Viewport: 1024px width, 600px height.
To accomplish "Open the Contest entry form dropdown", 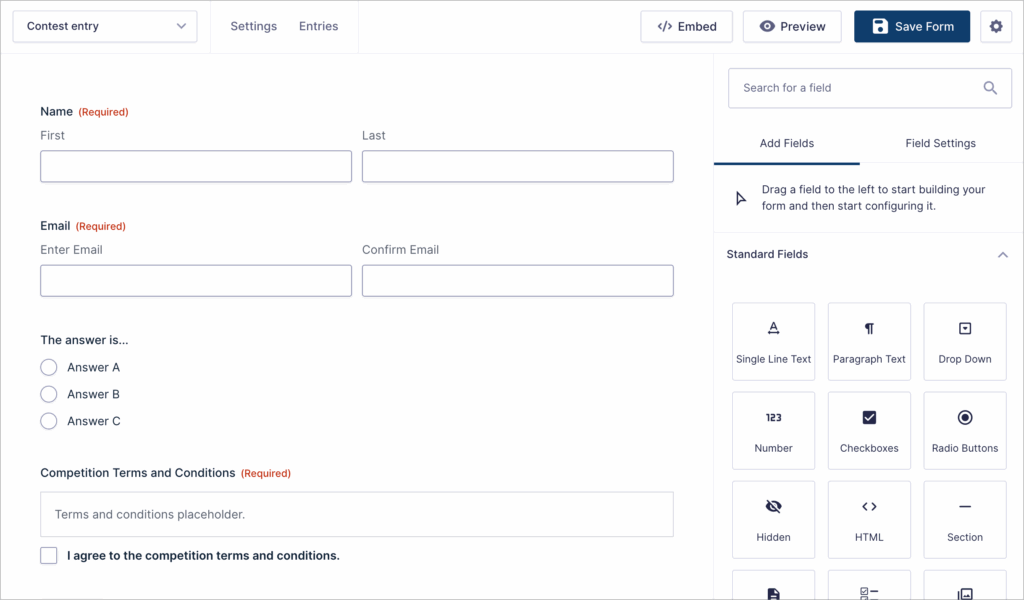I will click(x=104, y=27).
